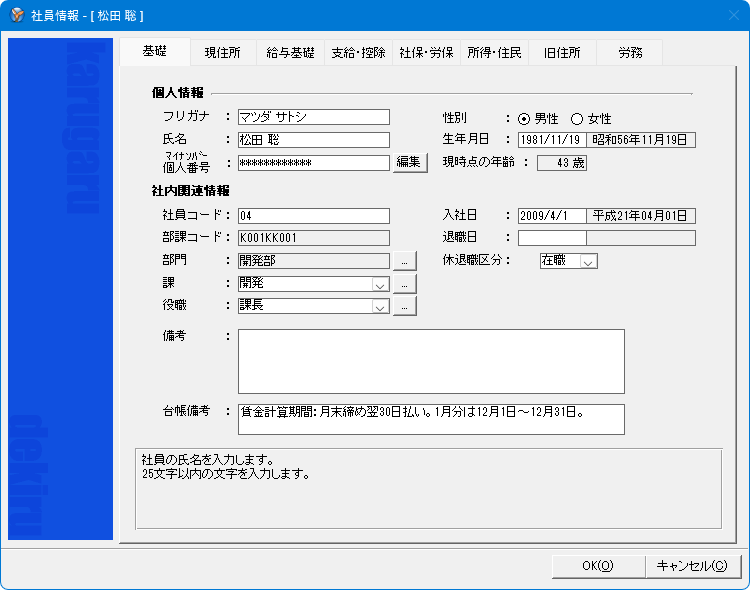Click the 氏名 input field
Screen dimensions: 750x590
312,140
